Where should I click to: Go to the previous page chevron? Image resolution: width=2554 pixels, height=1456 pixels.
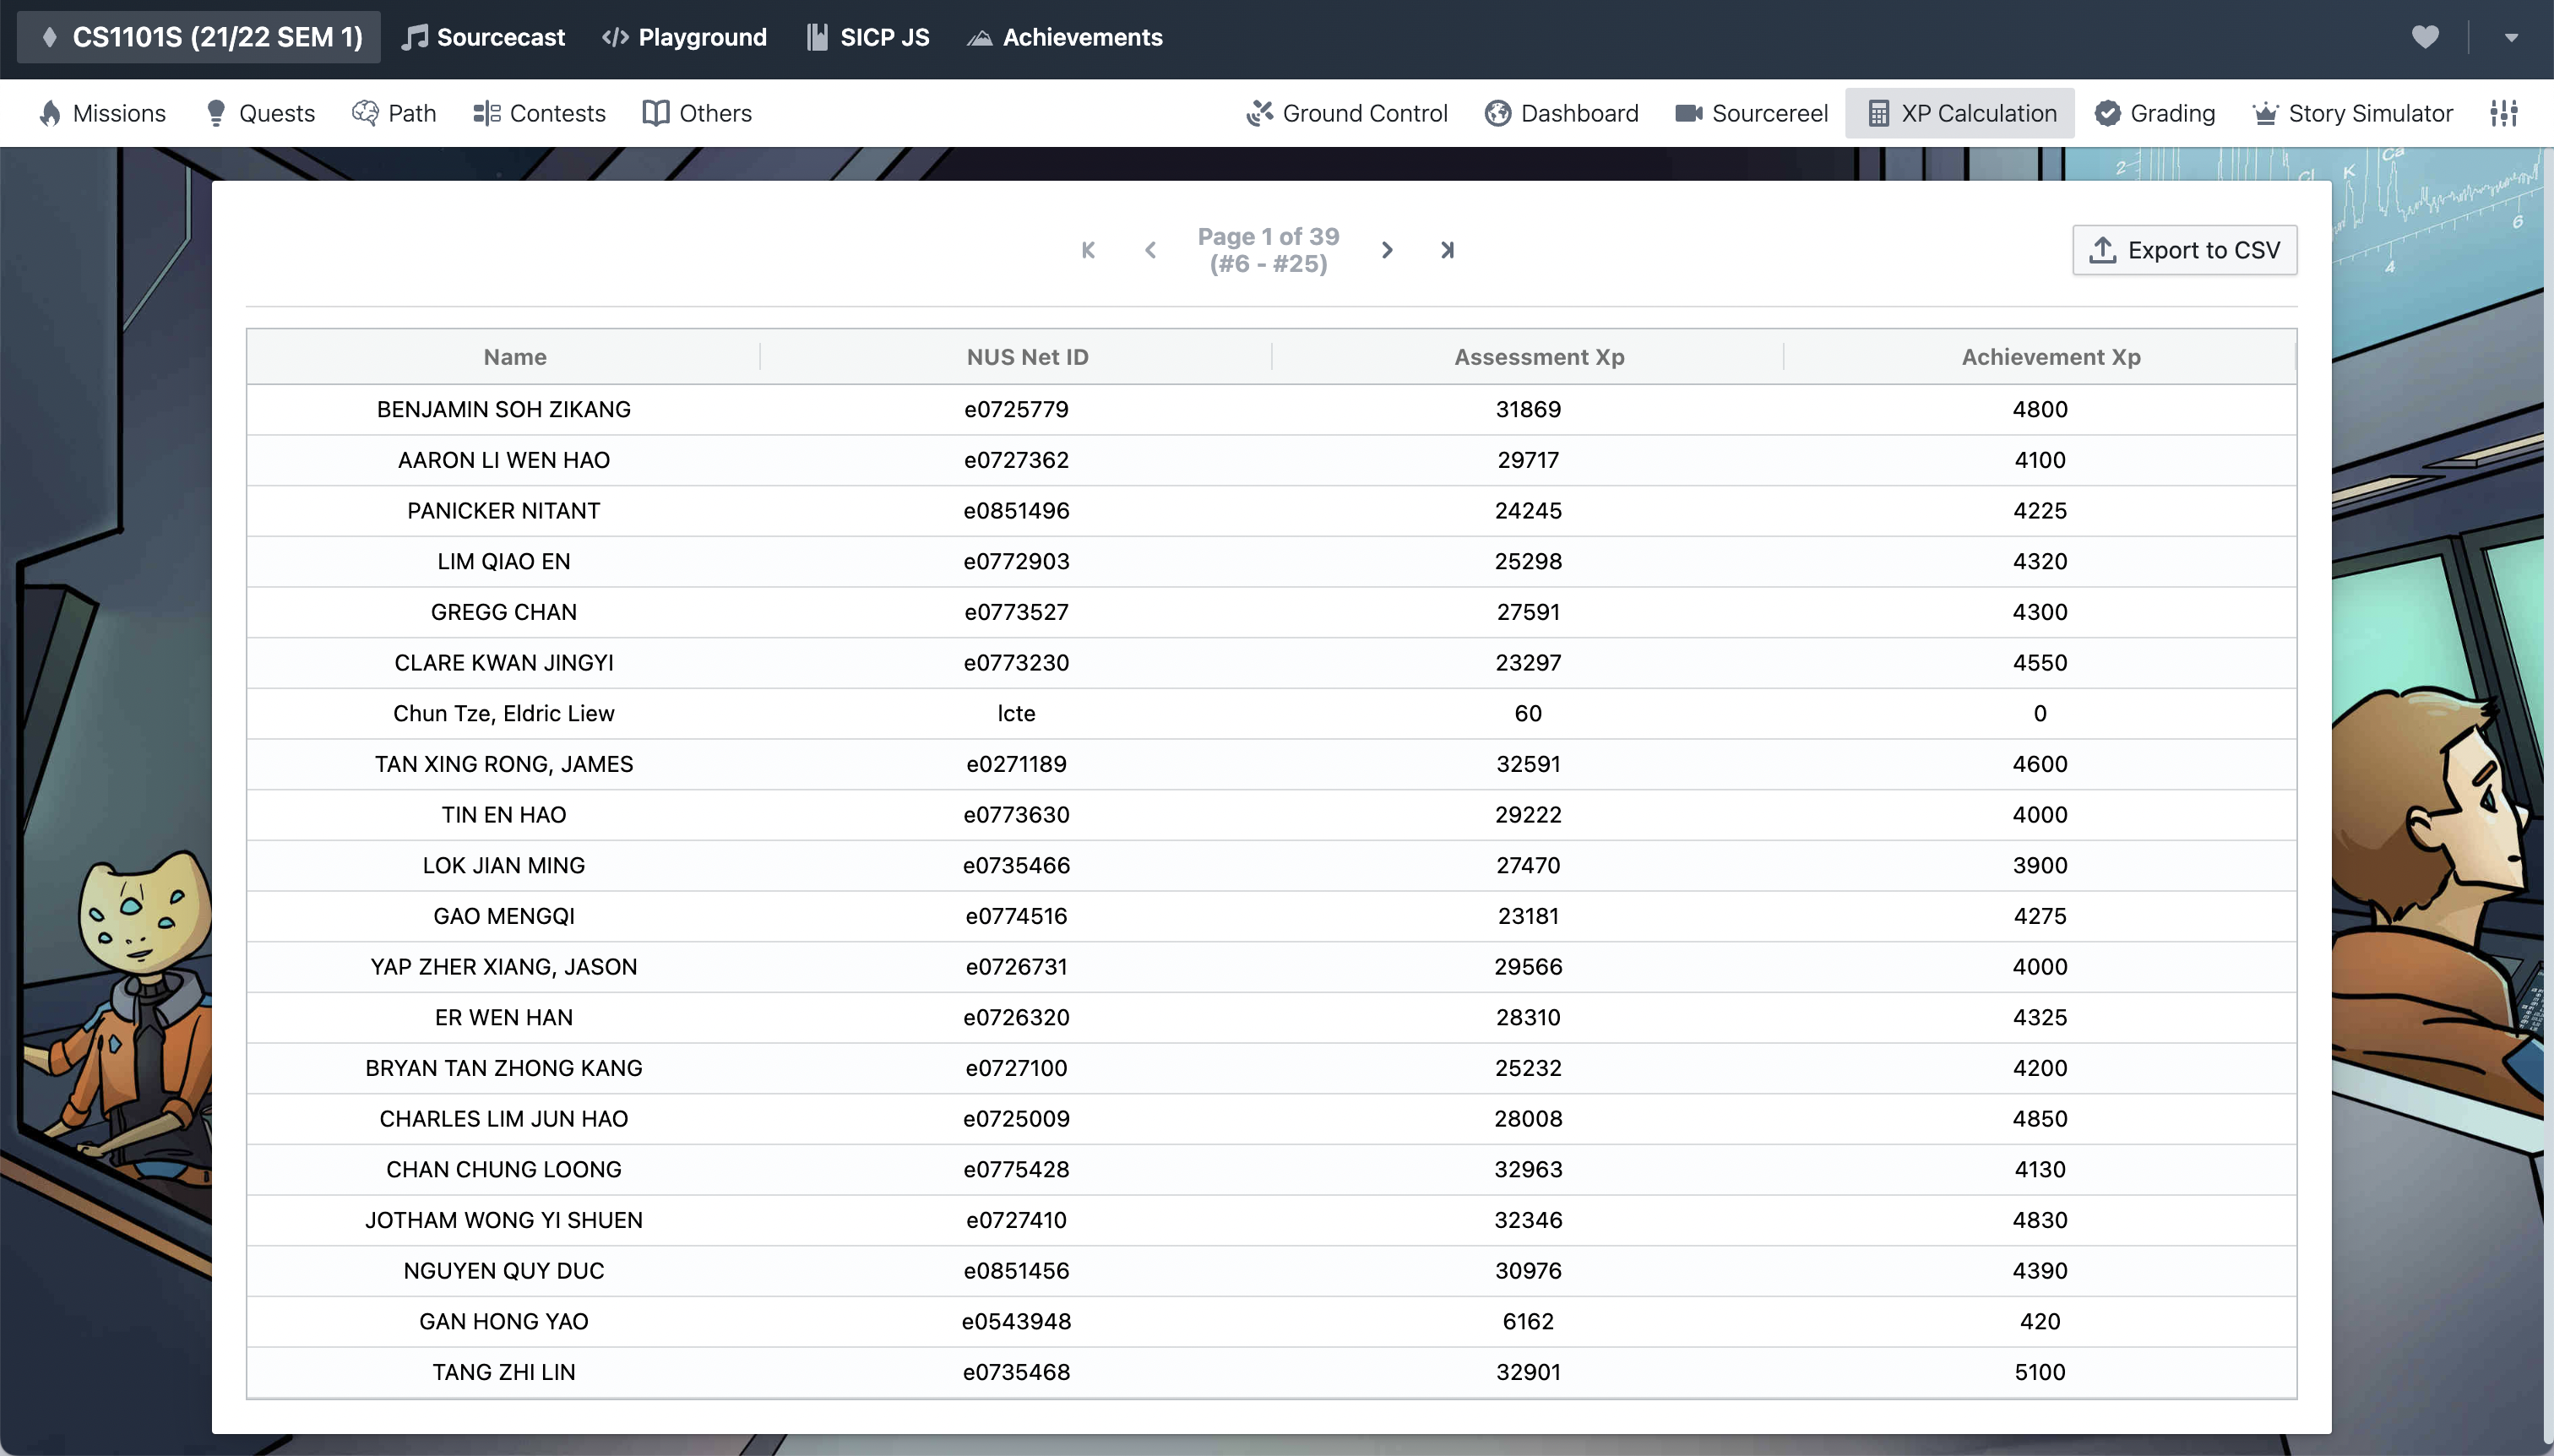(1150, 250)
